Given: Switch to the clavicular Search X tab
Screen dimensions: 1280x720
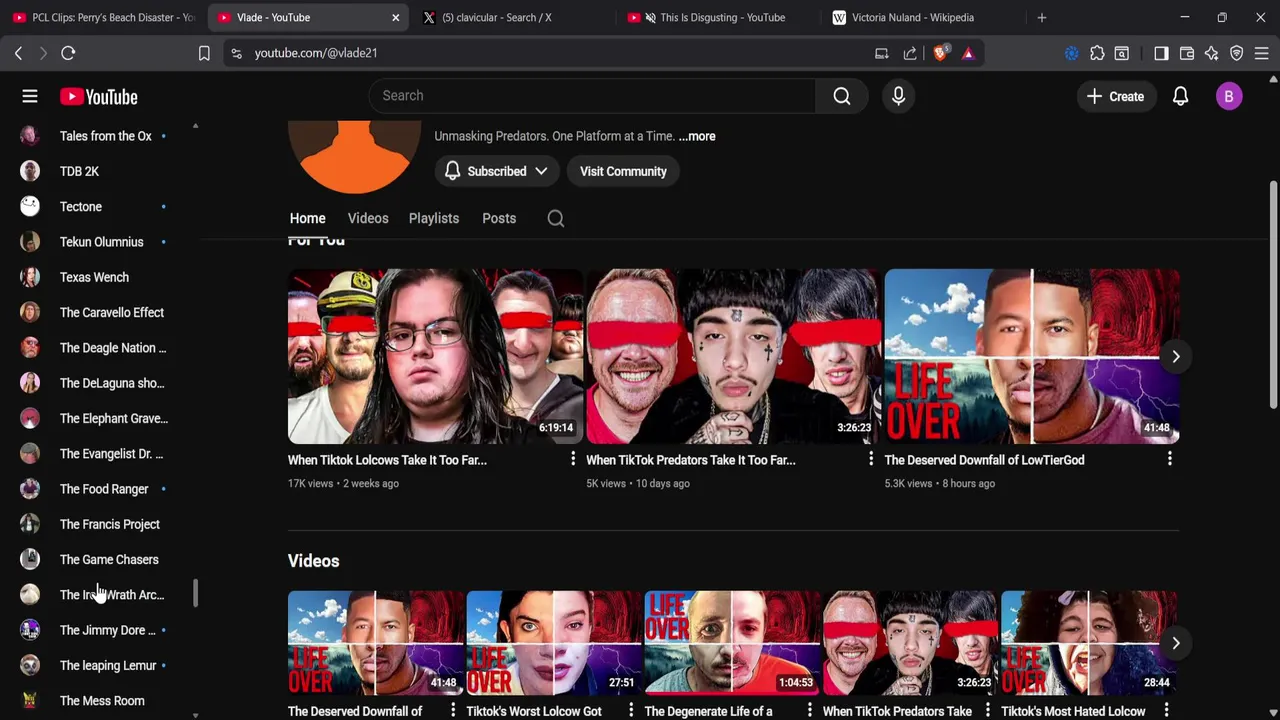Looking at the screenshot, I should (512, 17).
